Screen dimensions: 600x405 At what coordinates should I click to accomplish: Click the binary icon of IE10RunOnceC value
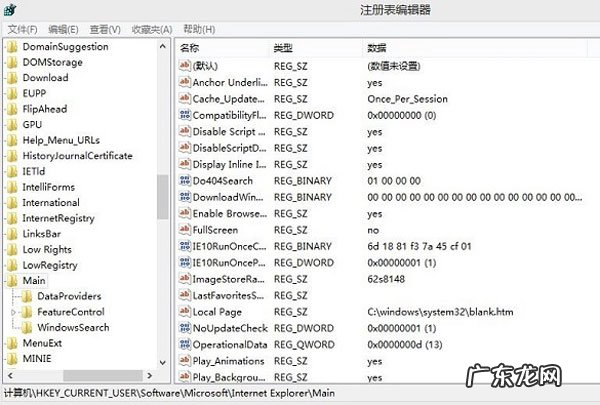(185, 246)
